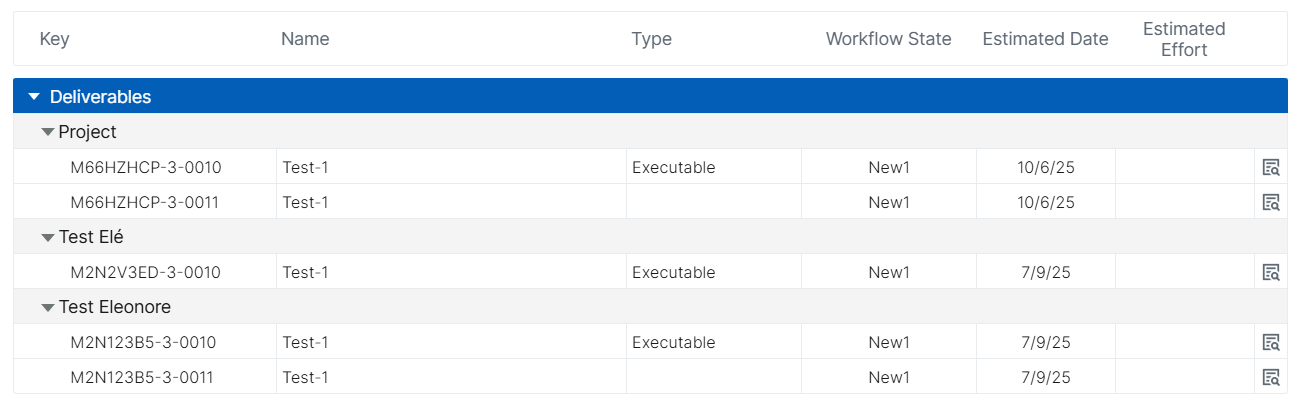
Task: Sort by Estimated Effort column header
Action: [1184, 39]
